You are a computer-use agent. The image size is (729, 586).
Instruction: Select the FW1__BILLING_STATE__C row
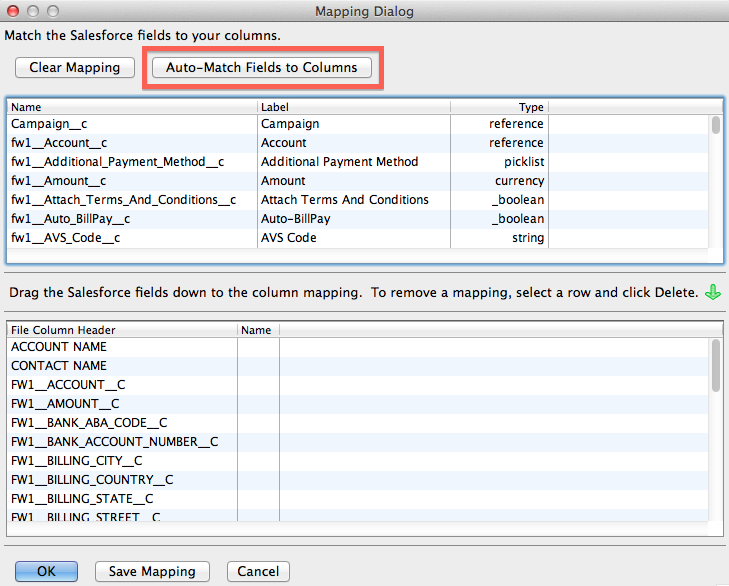click(x=358, y=499)
